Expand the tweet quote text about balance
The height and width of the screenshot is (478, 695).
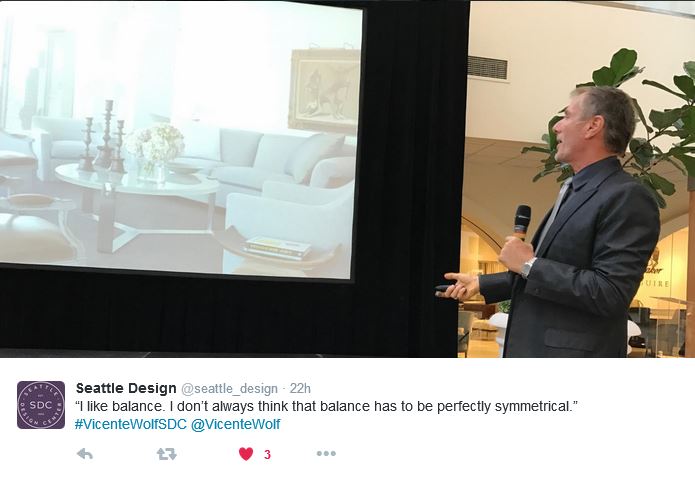[x=327, y=407]
